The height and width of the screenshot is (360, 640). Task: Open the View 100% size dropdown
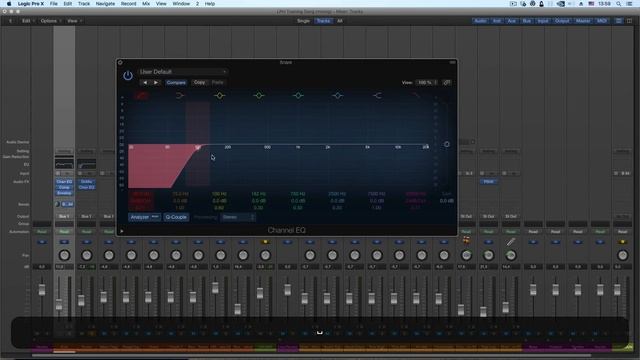point(427,82)
